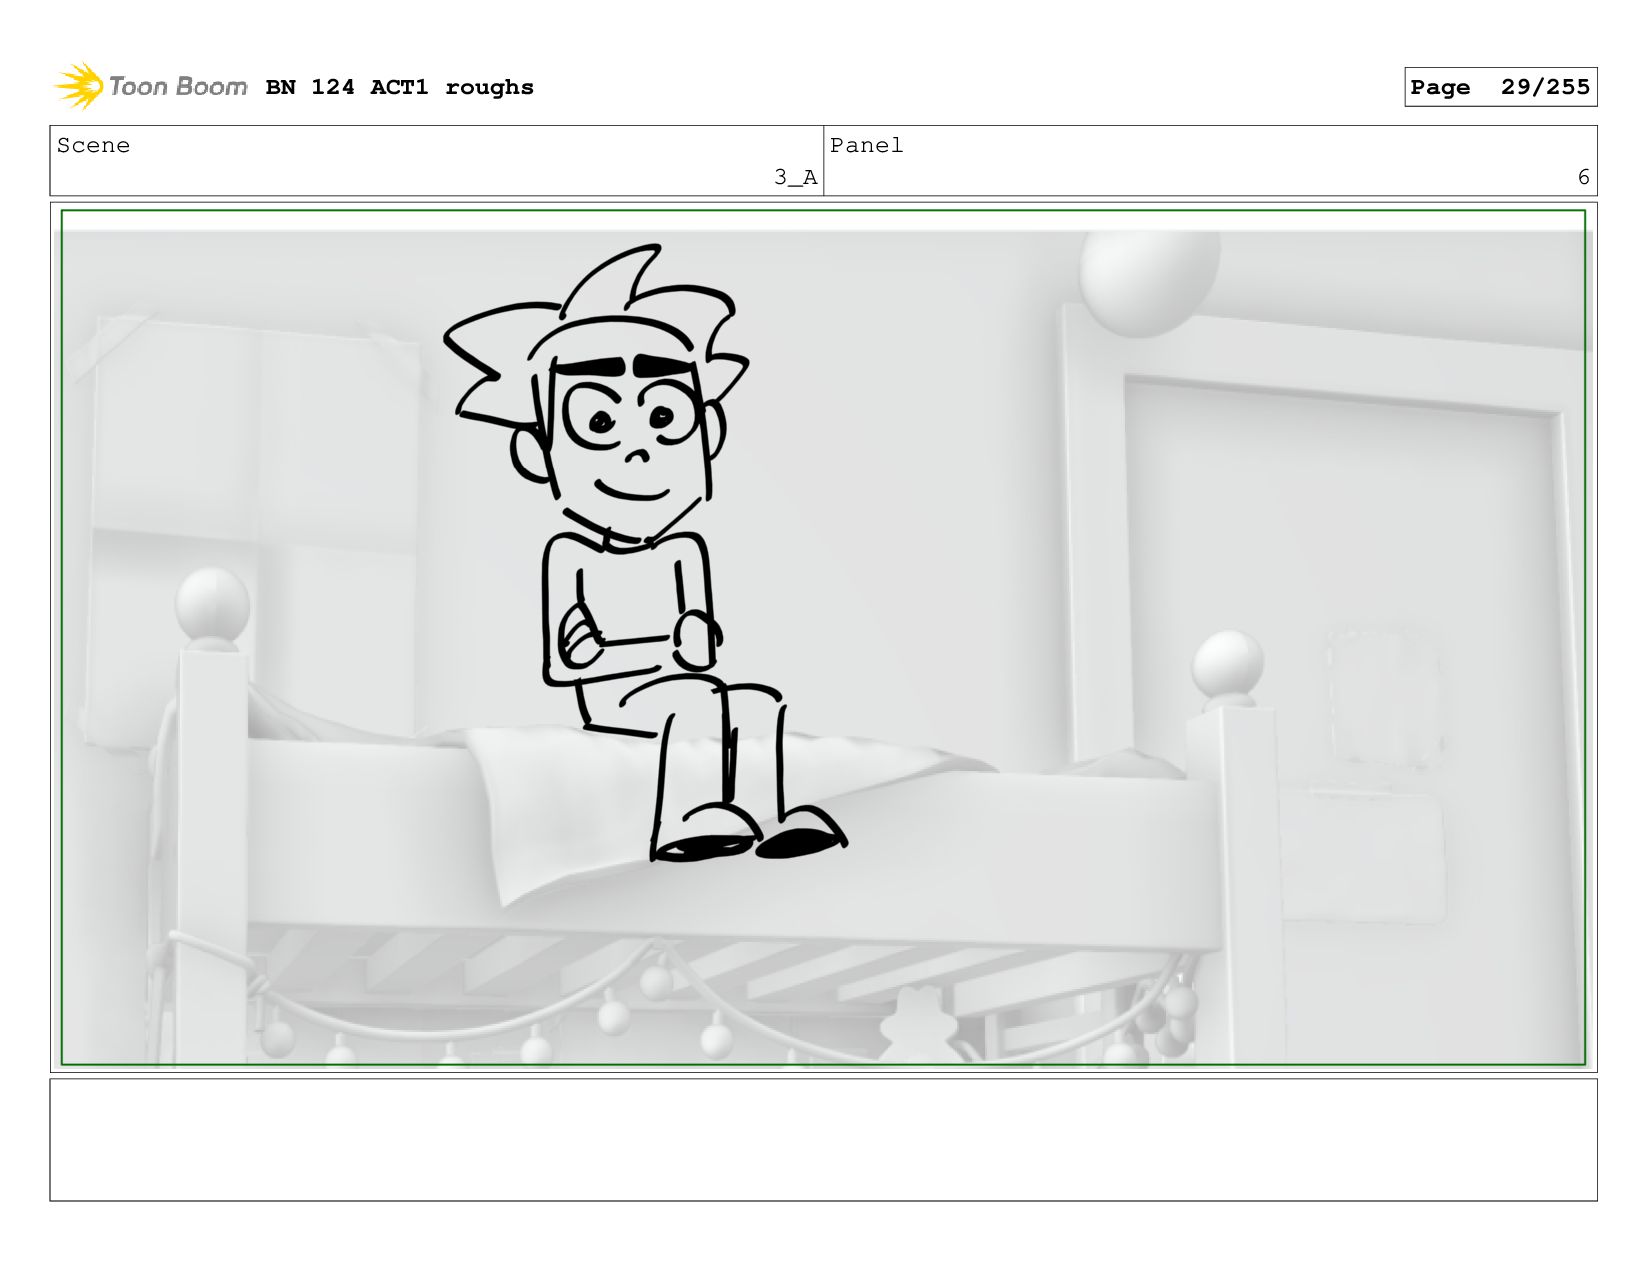The image size is (1648, 1276).
Task: Click the Toon Boom logo
Action: click(150, 86)
